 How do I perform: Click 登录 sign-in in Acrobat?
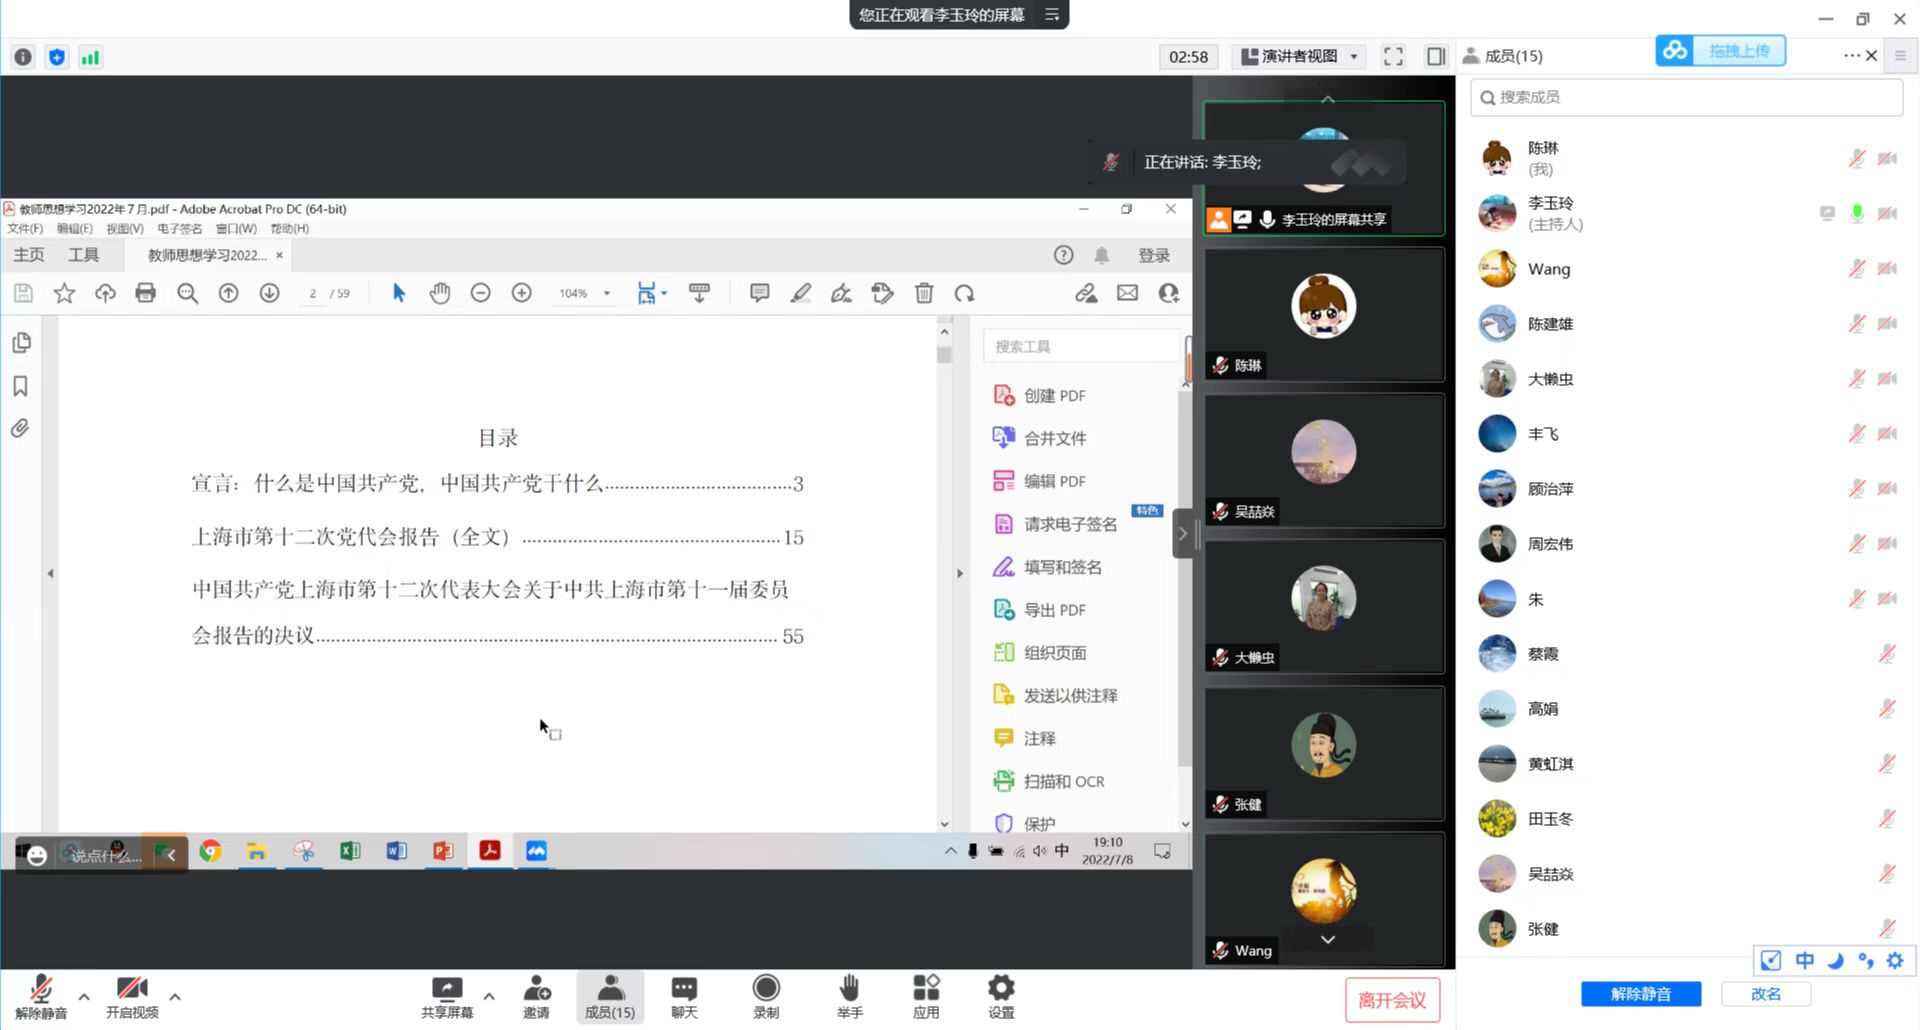1154,255
